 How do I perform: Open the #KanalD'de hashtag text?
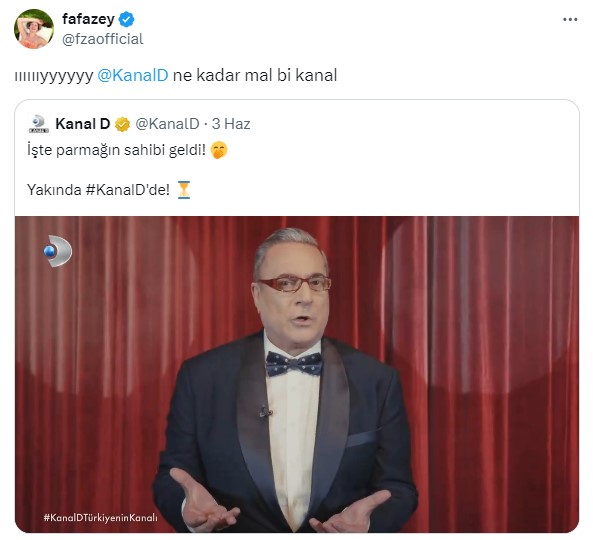pos(127,190)
